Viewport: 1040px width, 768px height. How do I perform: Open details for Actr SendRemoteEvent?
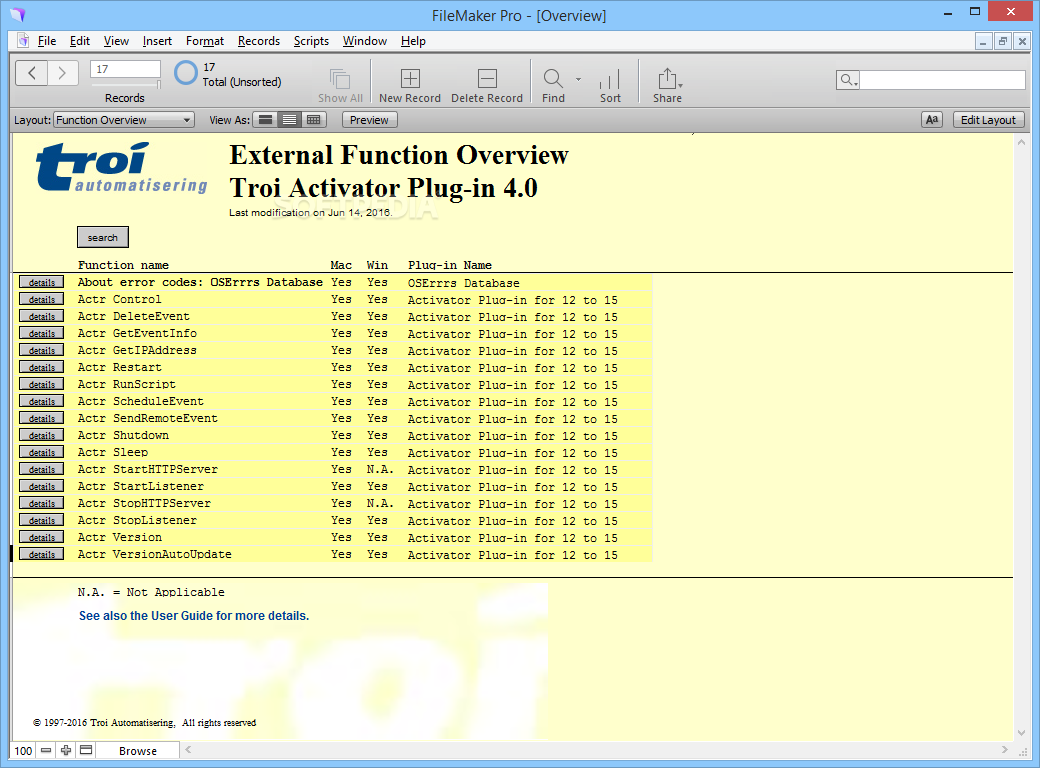pos(42,418)
